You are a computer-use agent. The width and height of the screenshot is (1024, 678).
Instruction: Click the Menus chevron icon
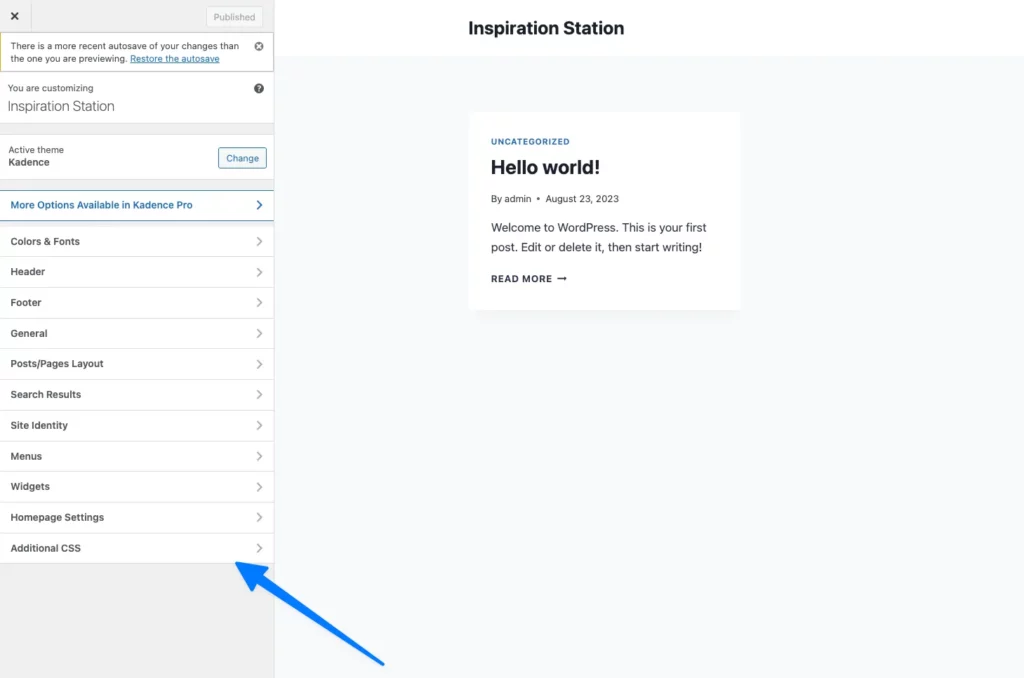point(259,457)
